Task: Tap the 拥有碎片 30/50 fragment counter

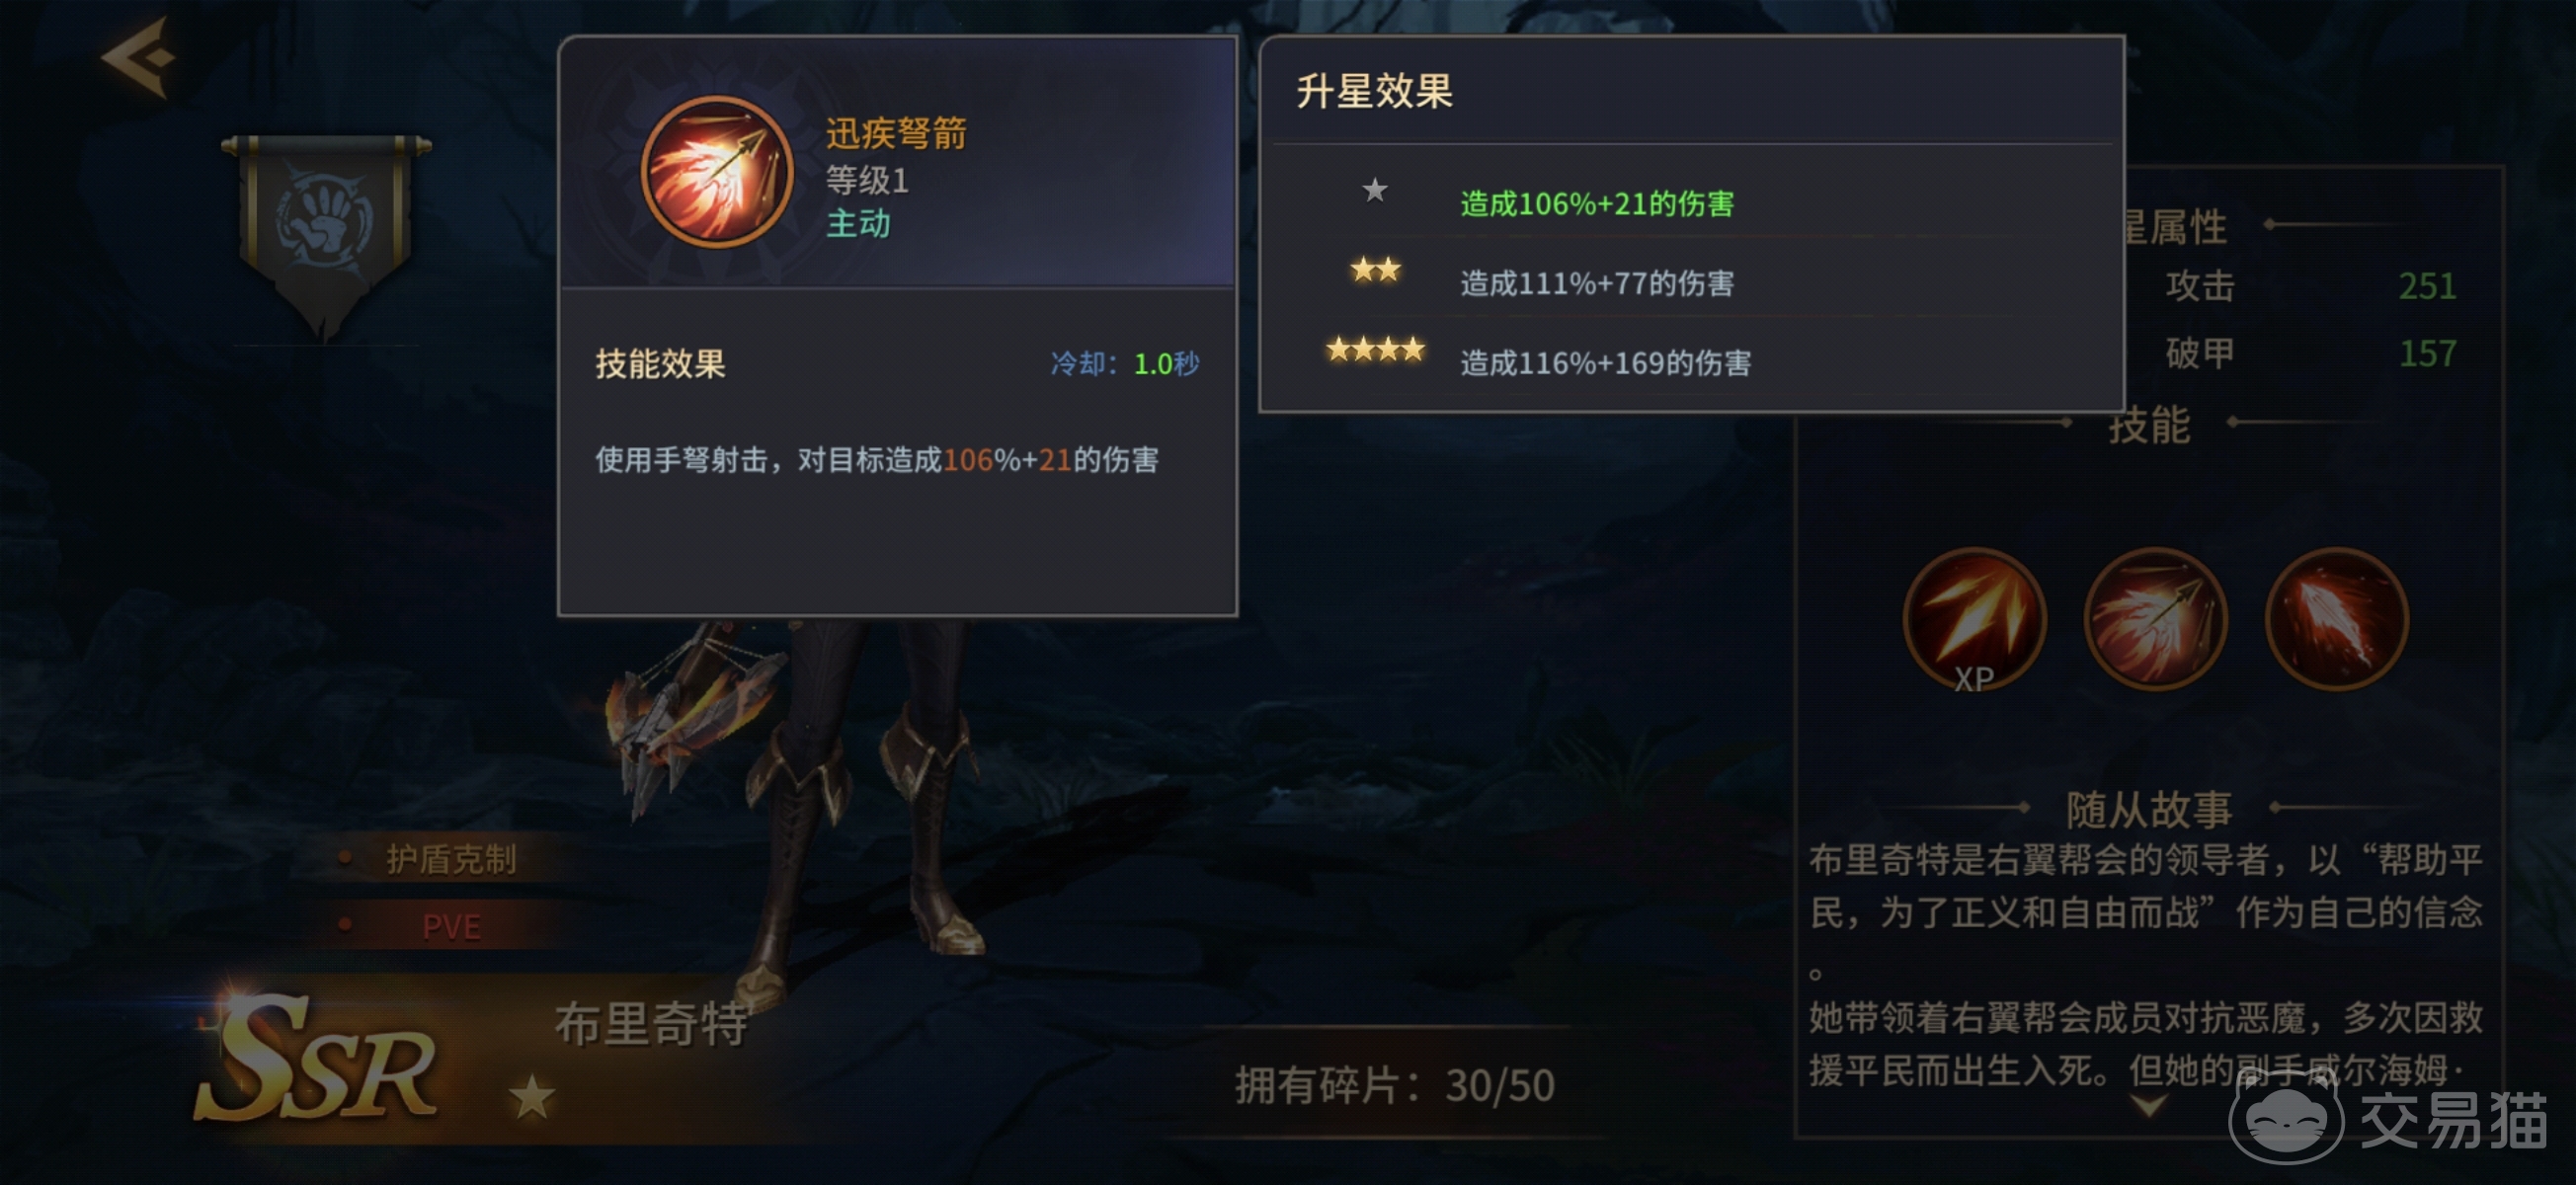Action: coord(1394,1086)
